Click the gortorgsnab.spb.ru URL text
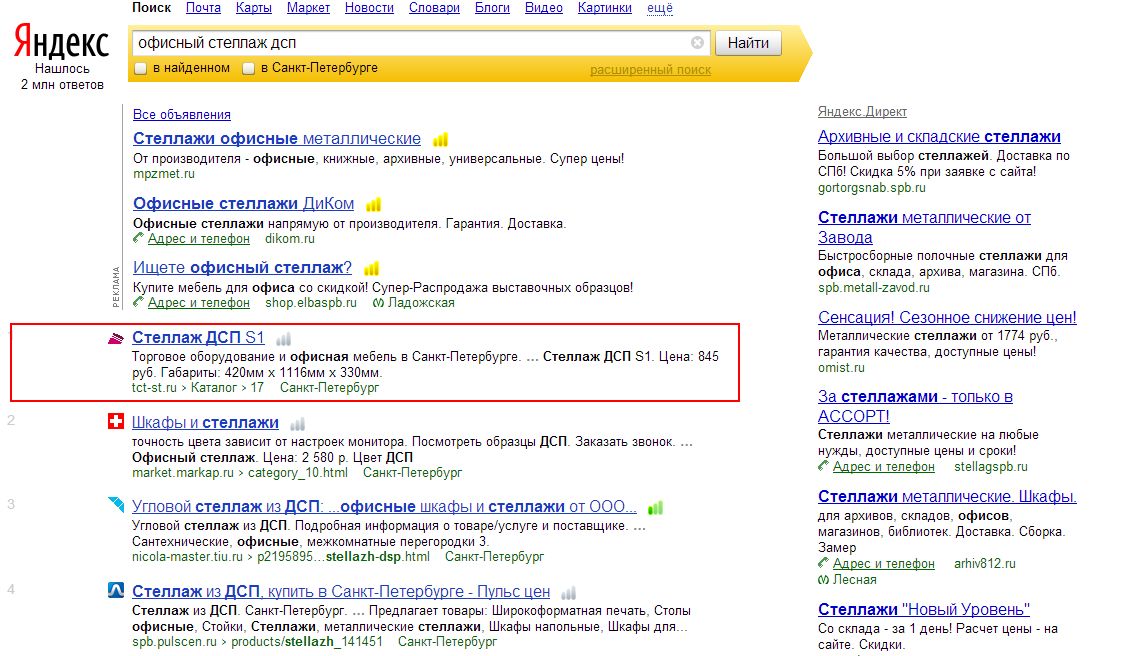Image resolution: width=1132 pixels, height=656 pixels. tap(871, 188)
